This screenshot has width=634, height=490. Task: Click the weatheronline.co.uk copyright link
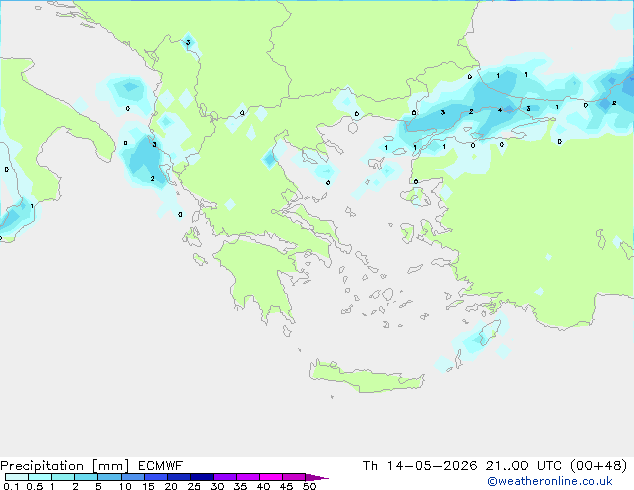[550, 481]
